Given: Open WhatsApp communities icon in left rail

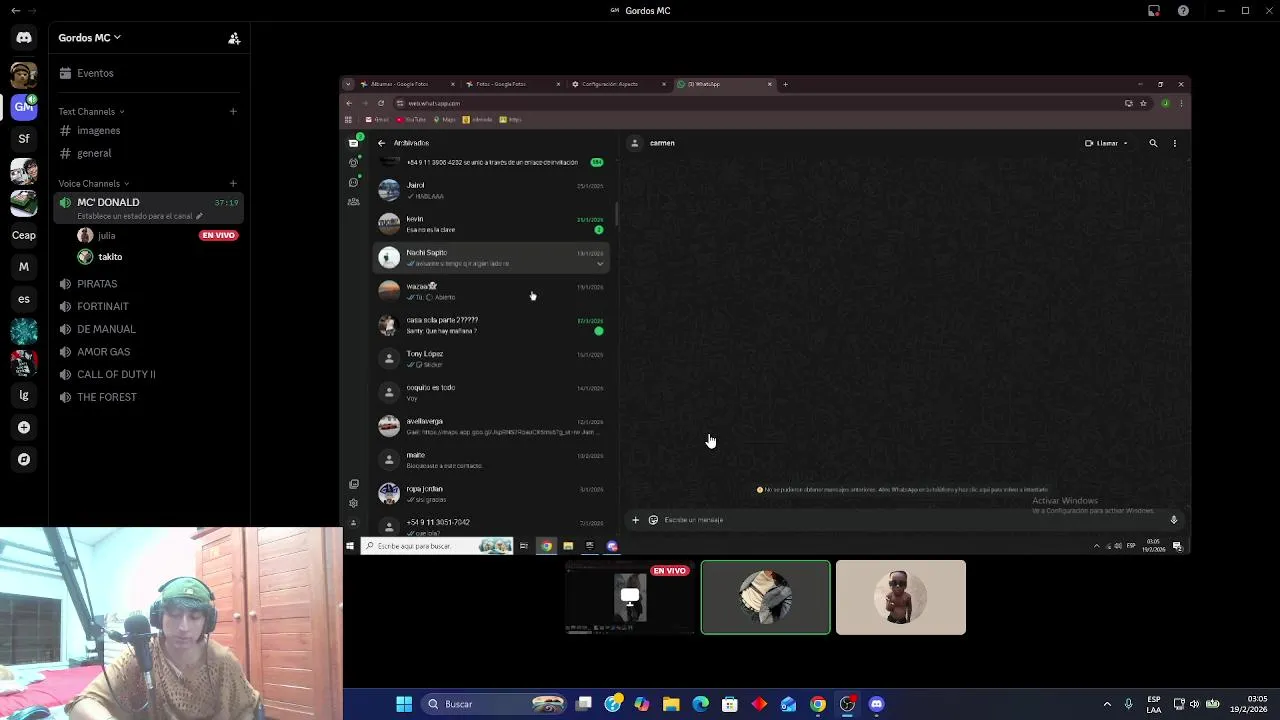Looking at the screenshot, I should pos(353,202).
